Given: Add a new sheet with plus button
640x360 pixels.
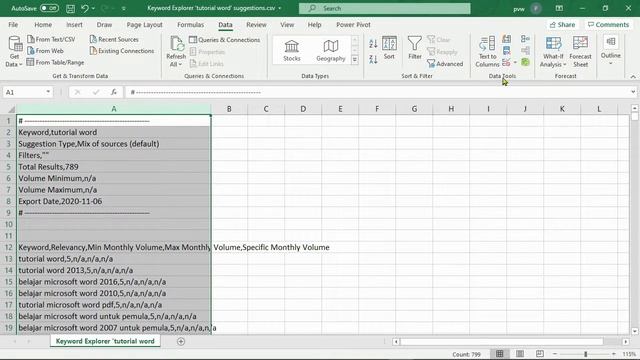Looking at the screenshot, I should 181,341.
